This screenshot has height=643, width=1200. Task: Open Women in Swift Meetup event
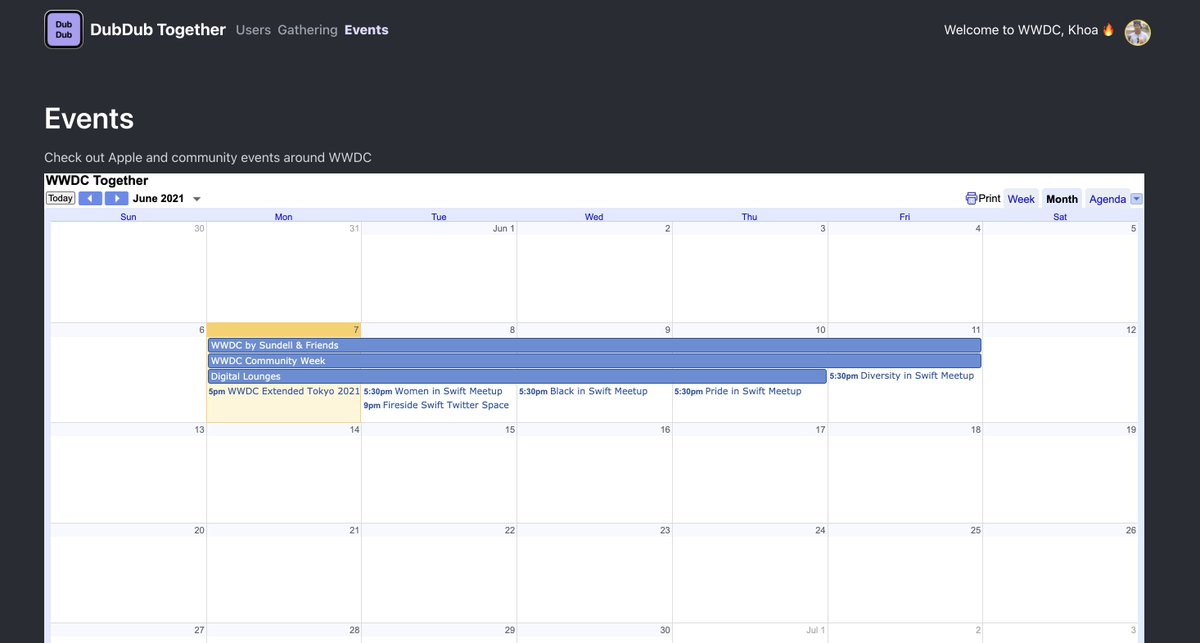(x=433, y=391)
